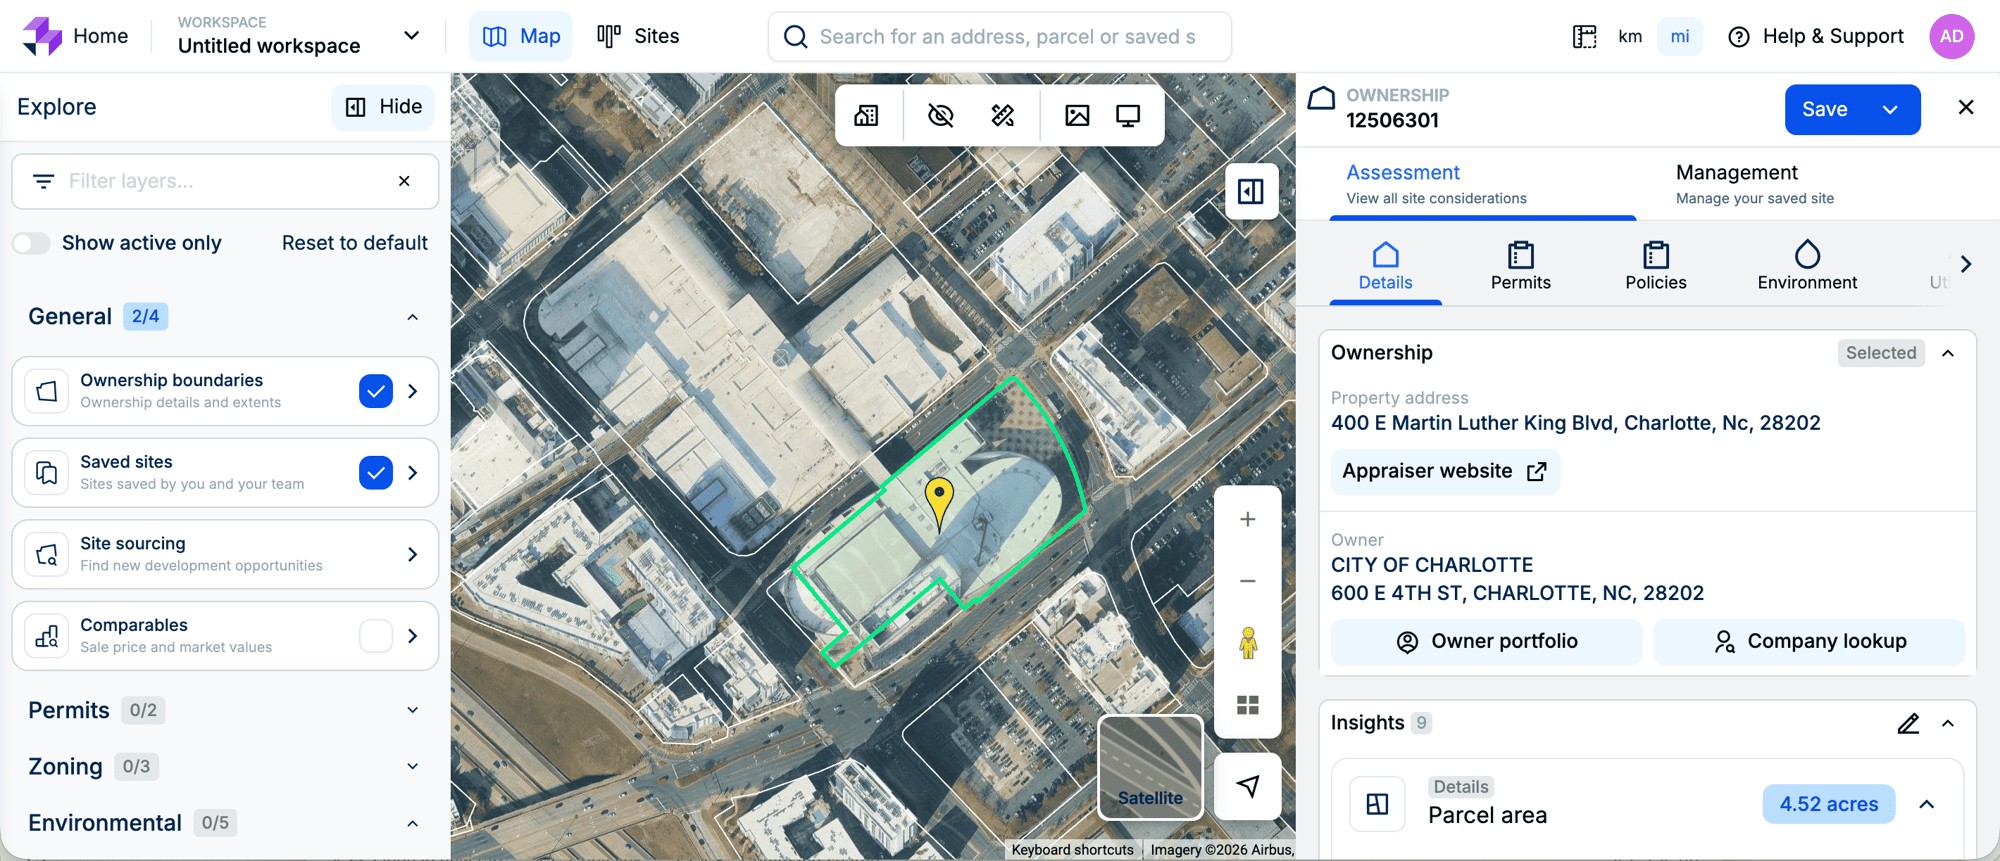Viewport: 2000px width, 861px height.
Task: Click the Owner portfolio button
Action: (1486, 642)
